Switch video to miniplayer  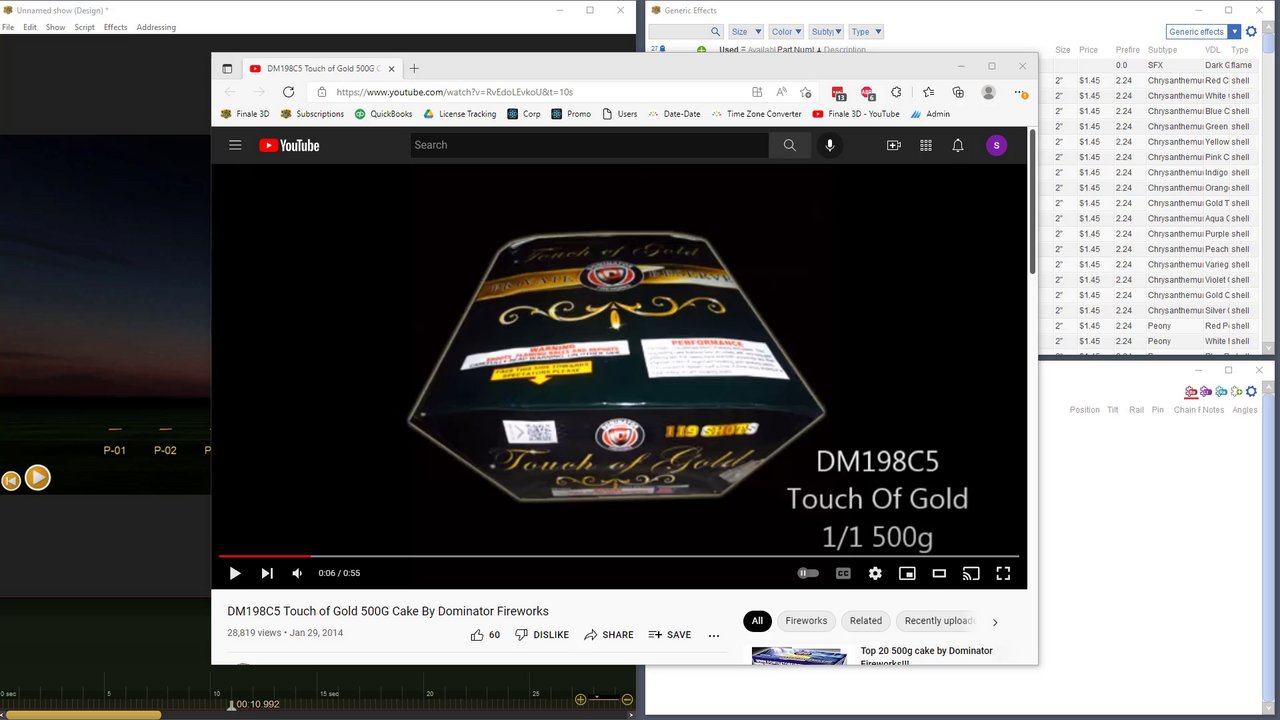(907, 573)
